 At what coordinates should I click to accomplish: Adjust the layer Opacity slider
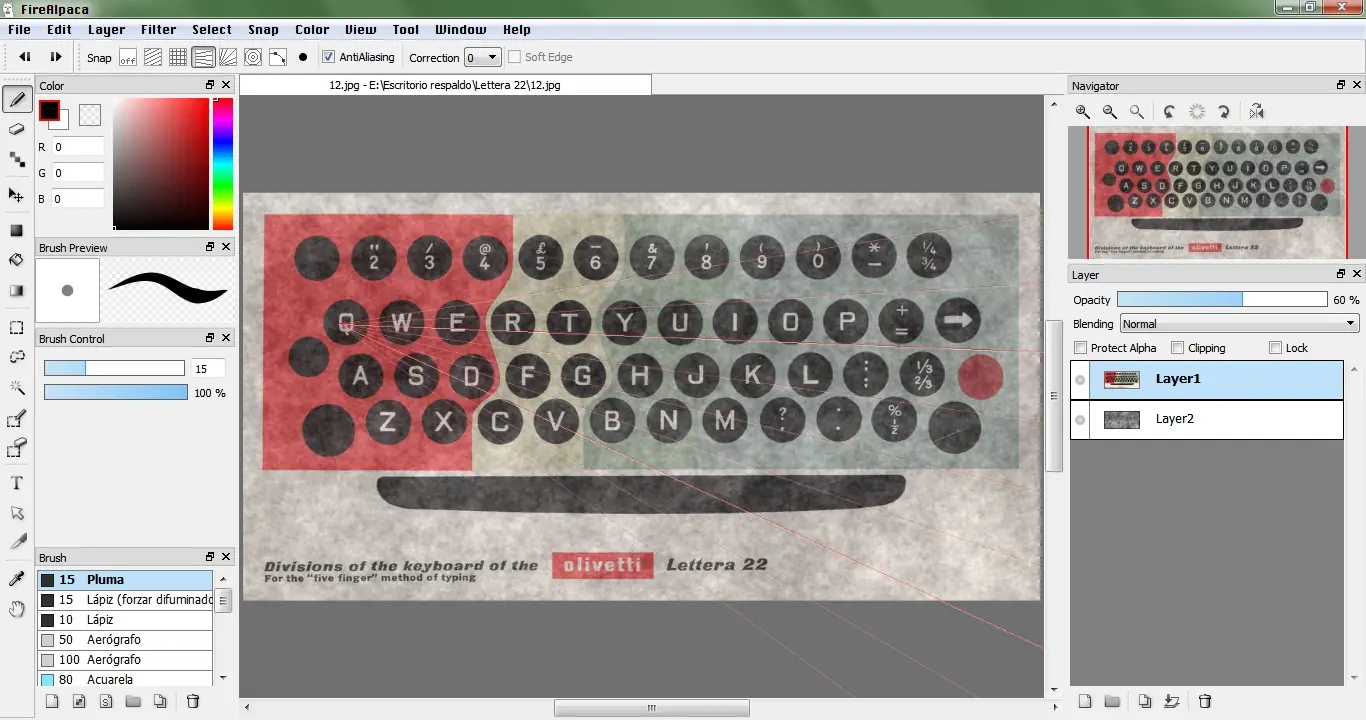coord(1222,300)
